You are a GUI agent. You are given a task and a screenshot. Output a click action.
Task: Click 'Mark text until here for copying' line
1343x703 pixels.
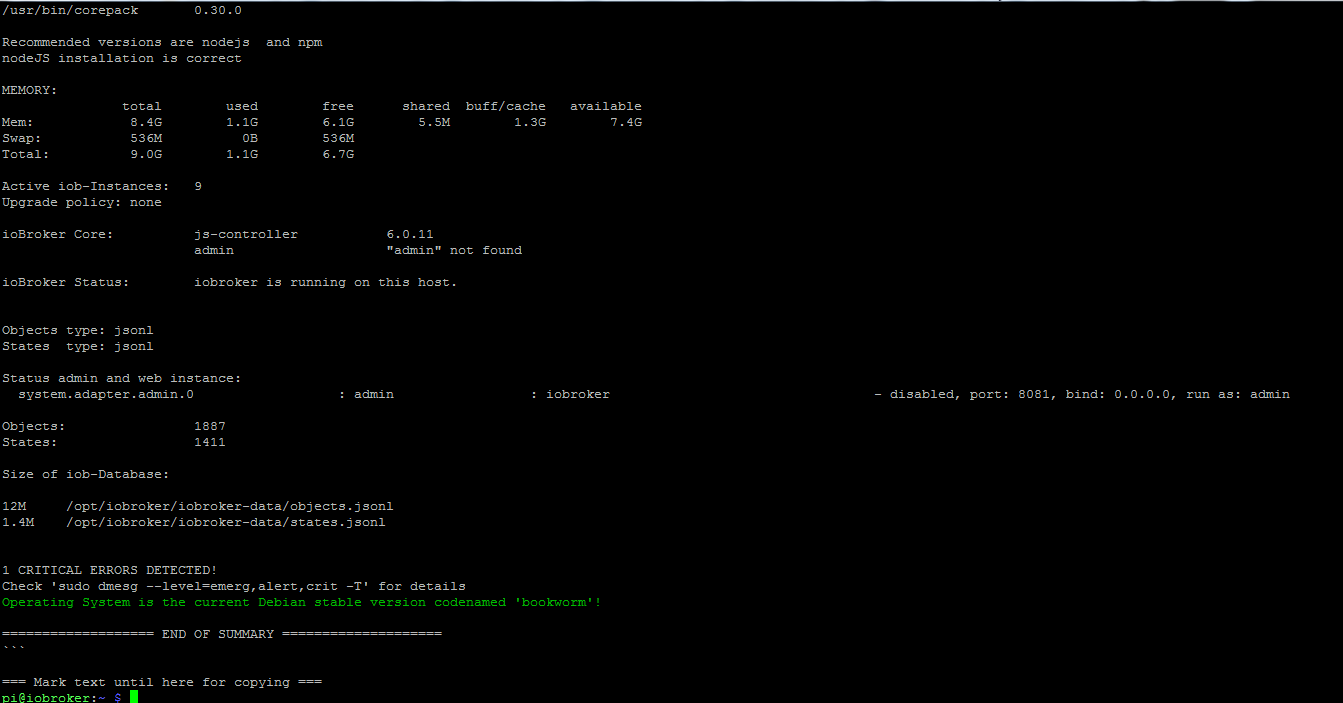pyautogui.click(x=162, y=682)
